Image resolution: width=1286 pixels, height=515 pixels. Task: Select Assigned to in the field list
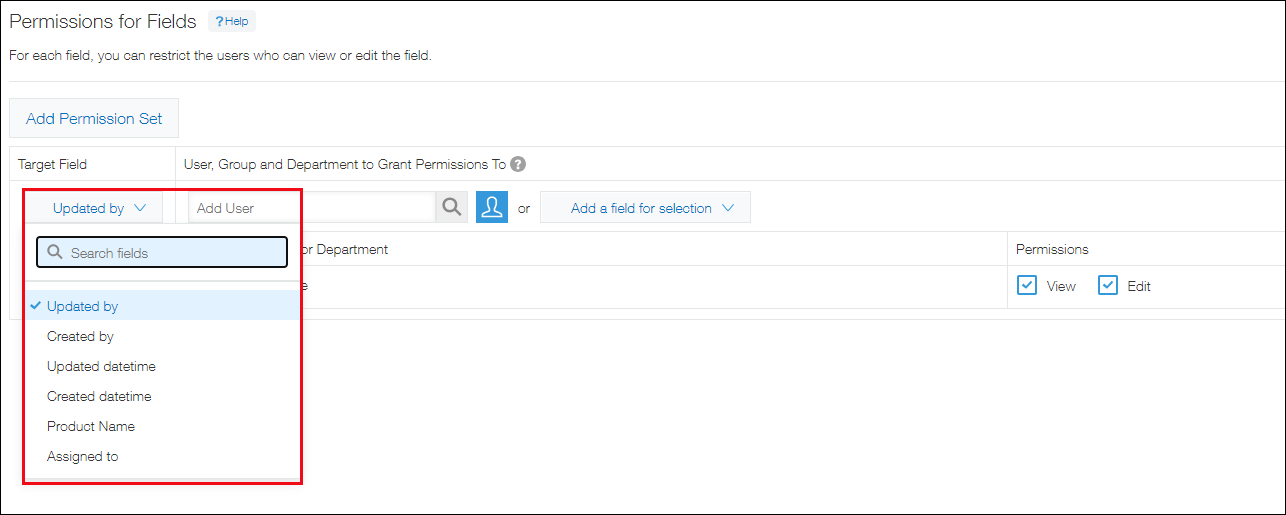82,456
